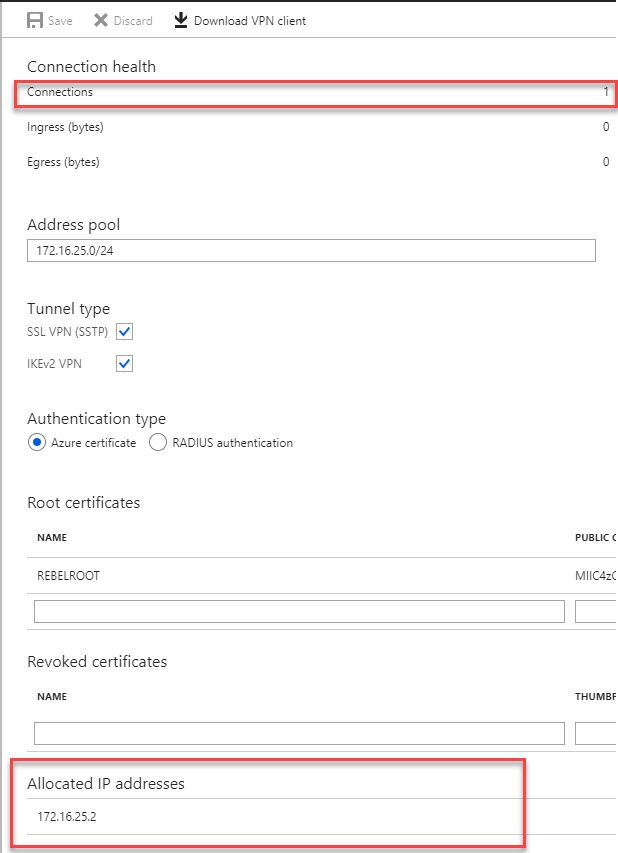Toggle the IKEv2 VPN checkbox
The width and height of the screenshot is (618, 853).
click(x=125, y=364)
